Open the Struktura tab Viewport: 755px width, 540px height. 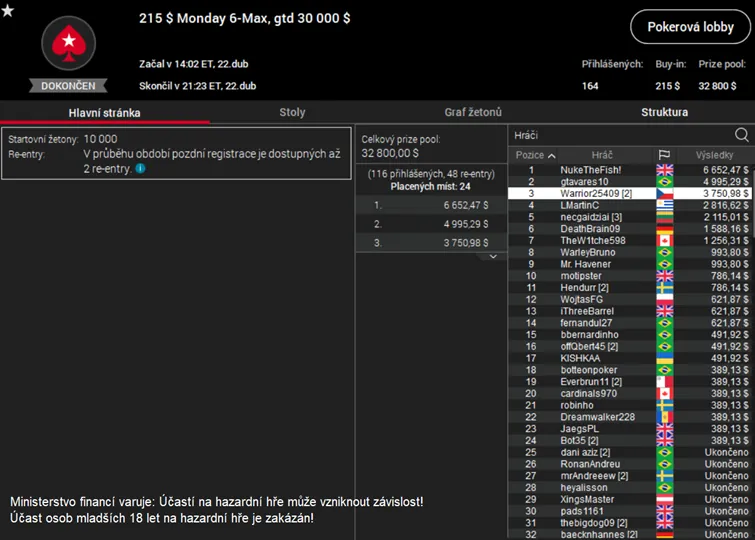[x=664, y=113]
